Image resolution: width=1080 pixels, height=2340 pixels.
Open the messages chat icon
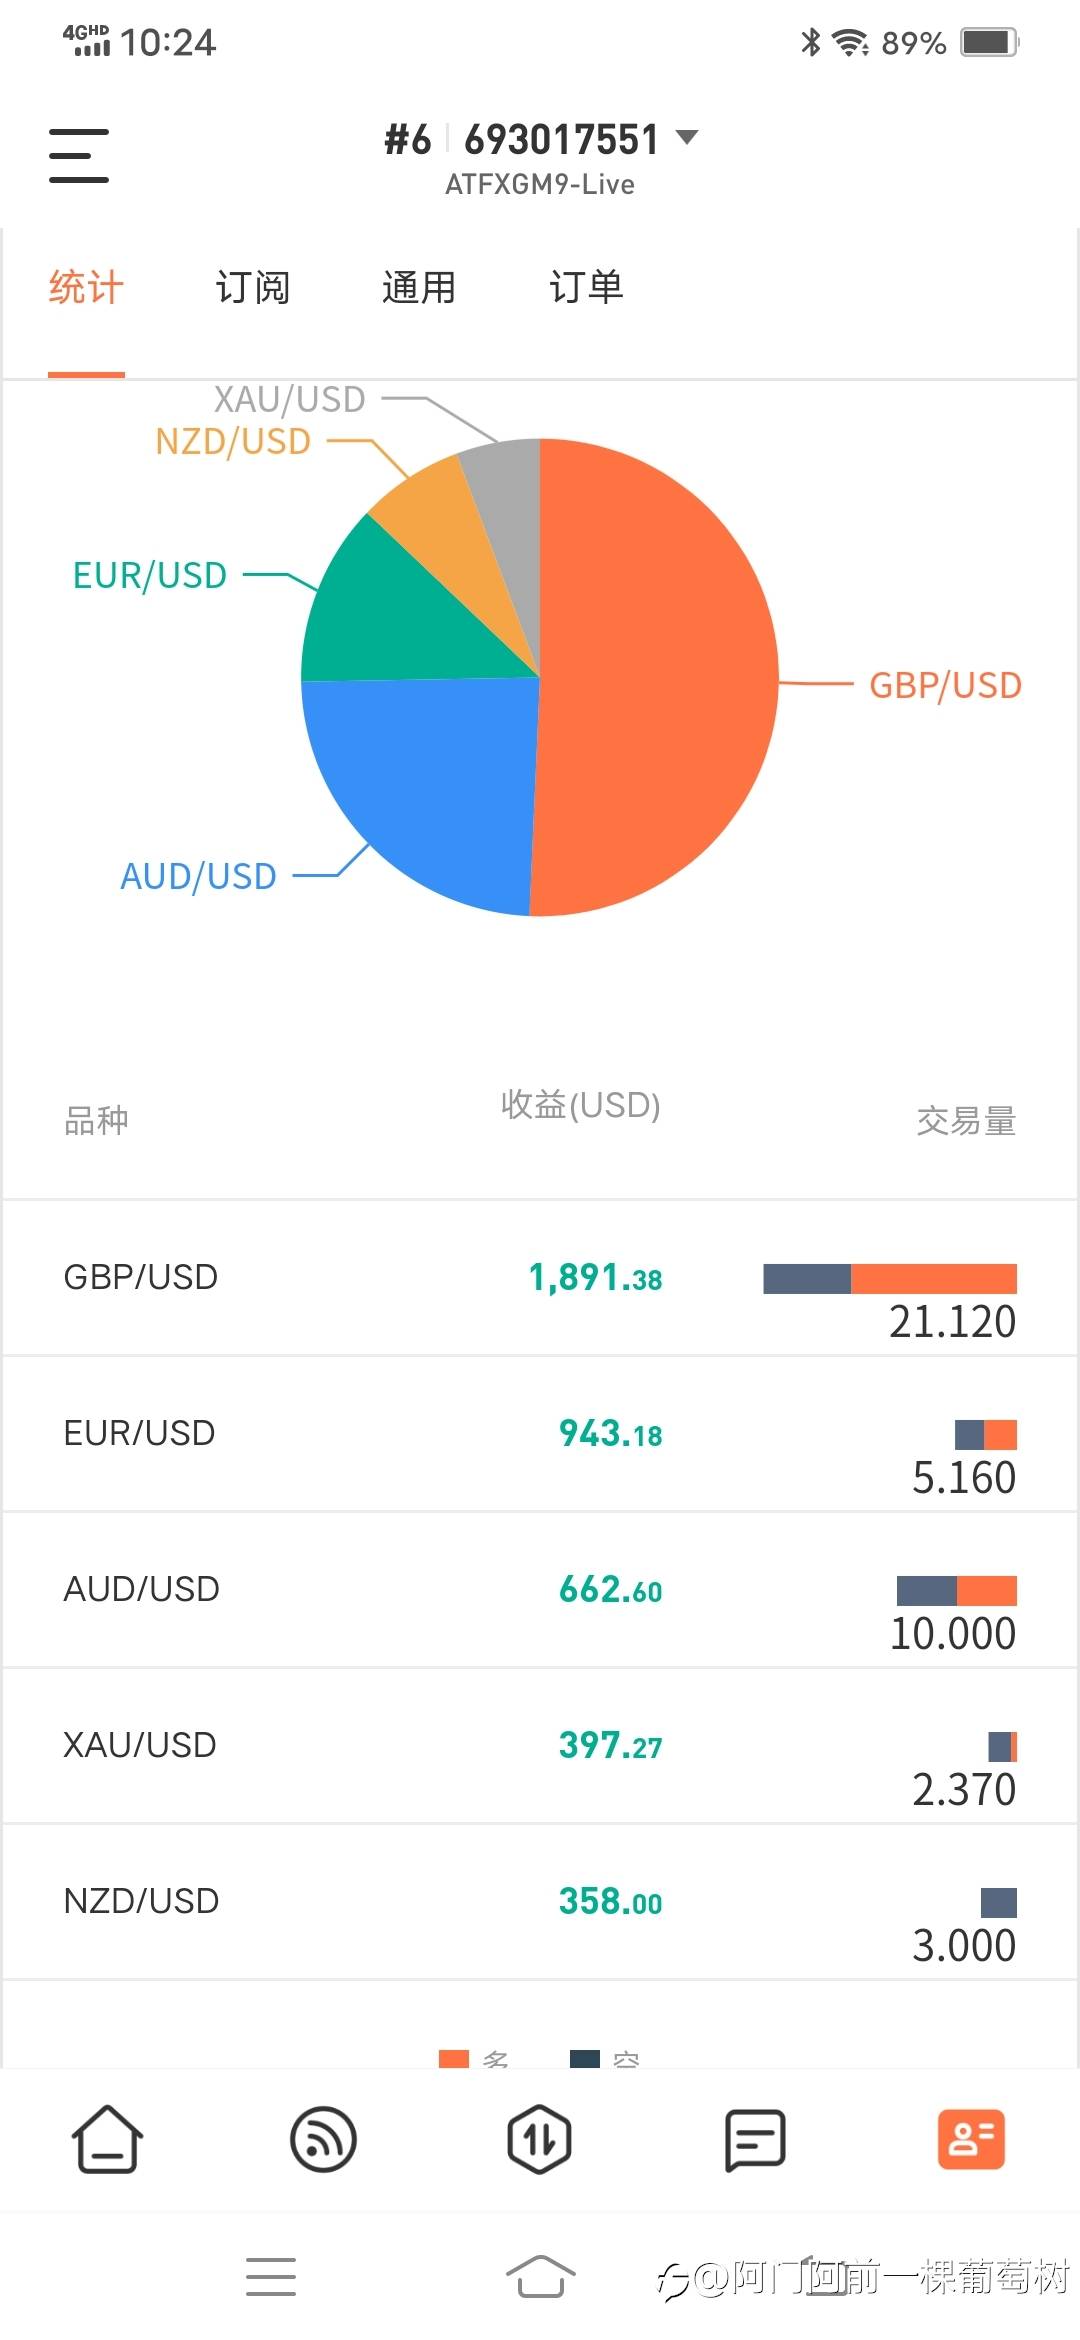coord(755,2141)
